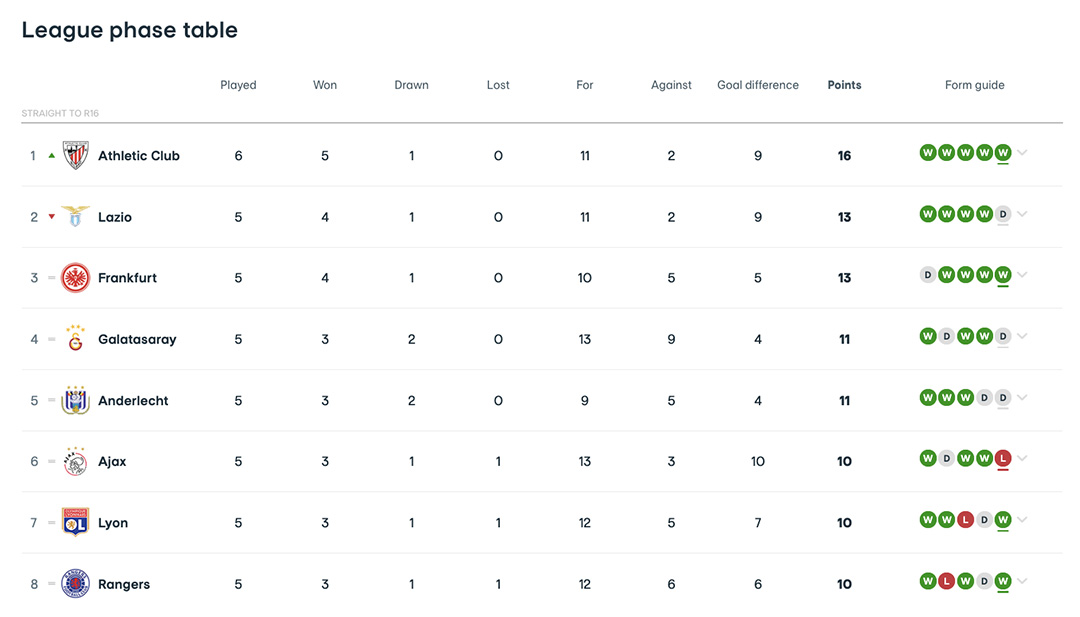This screenshot has width=1080, height=617.
Task: Open the Galatasaray team link
Action: [137, 339]
